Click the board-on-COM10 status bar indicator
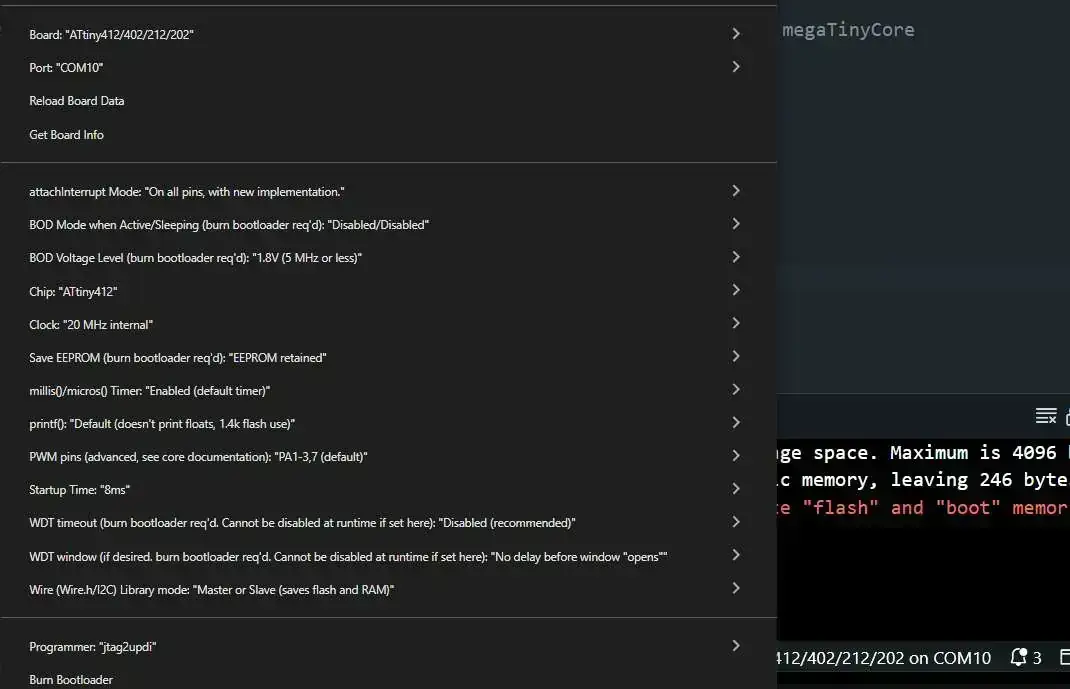Viewport: 1070px width, 689px height. point(884,658)
